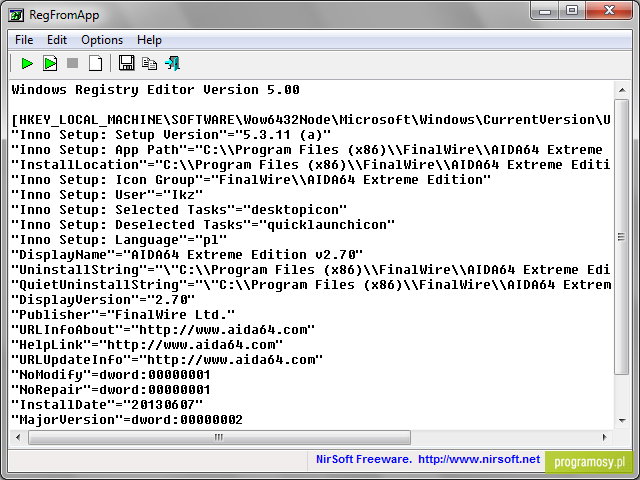Click the line starting with "UninstallString"

coord(311,270)
